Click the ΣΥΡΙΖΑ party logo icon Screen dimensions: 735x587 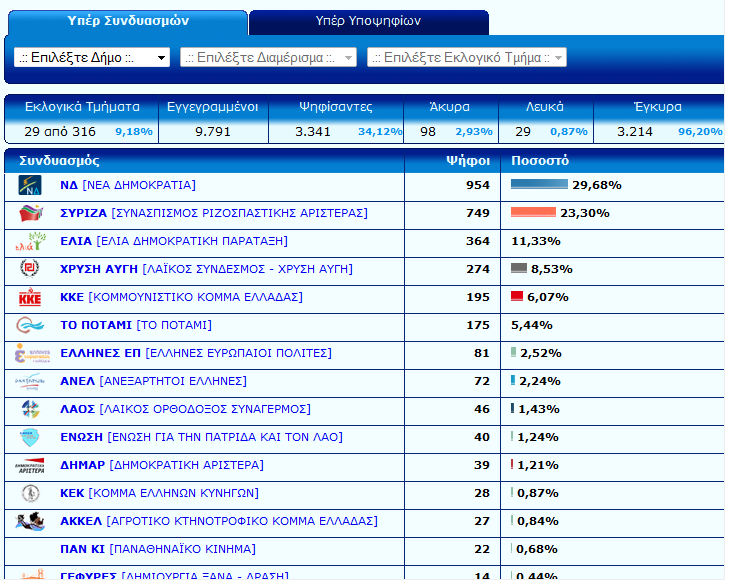(x=31, y=213)
